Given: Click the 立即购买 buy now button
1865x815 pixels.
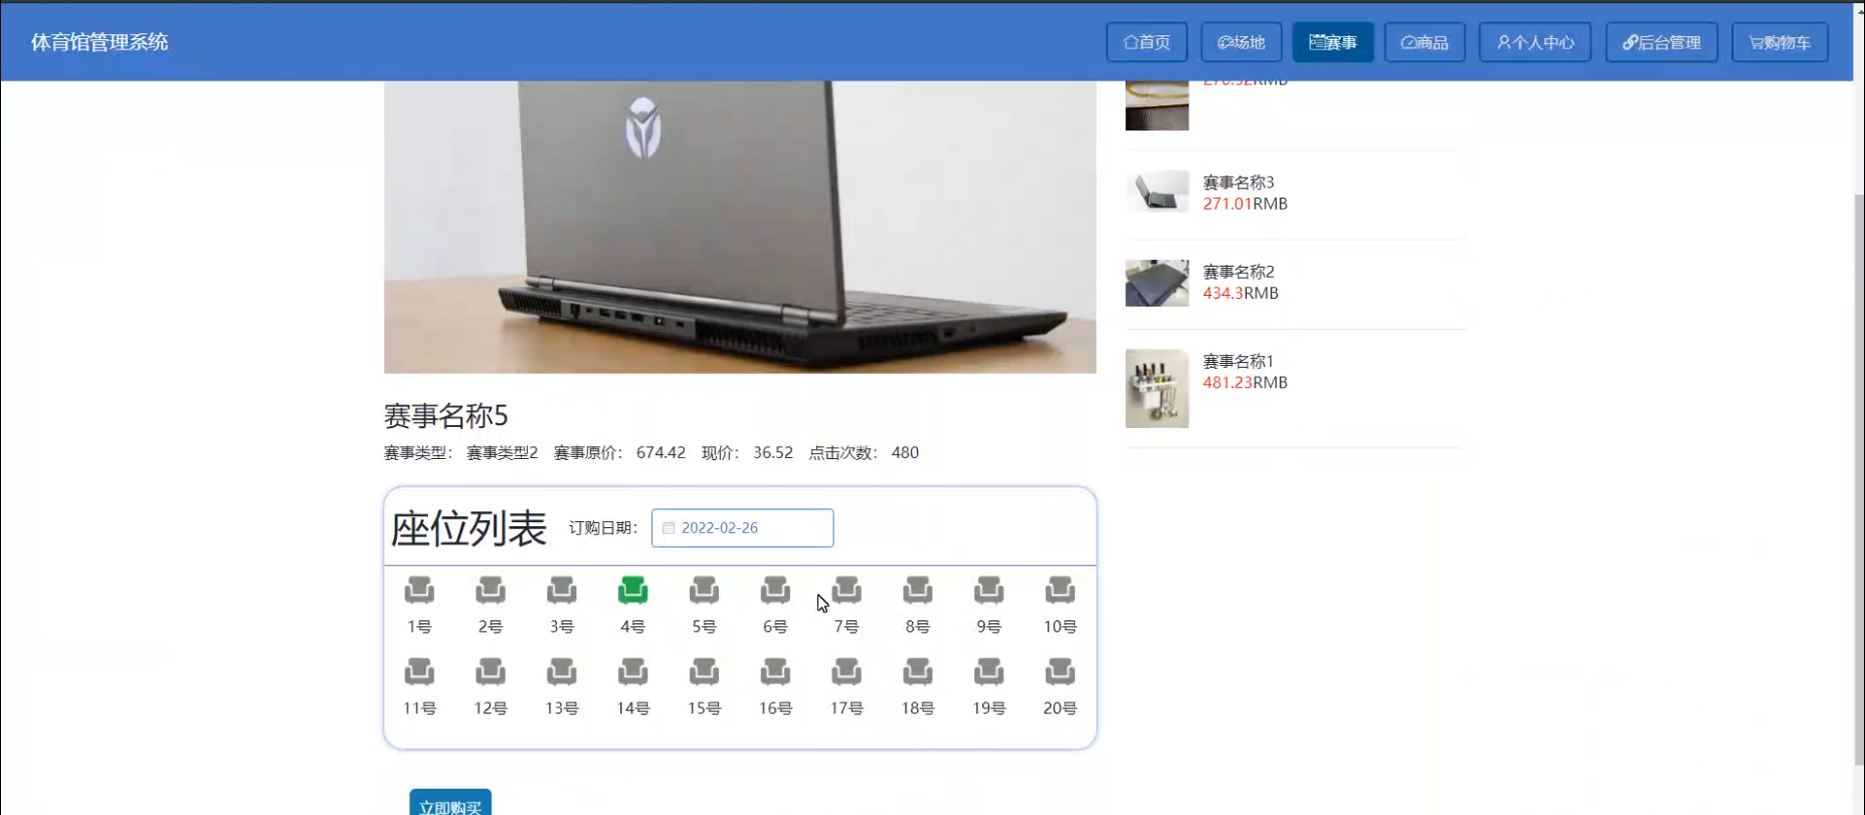Looking at the screenshot, I should coord(450,803).
